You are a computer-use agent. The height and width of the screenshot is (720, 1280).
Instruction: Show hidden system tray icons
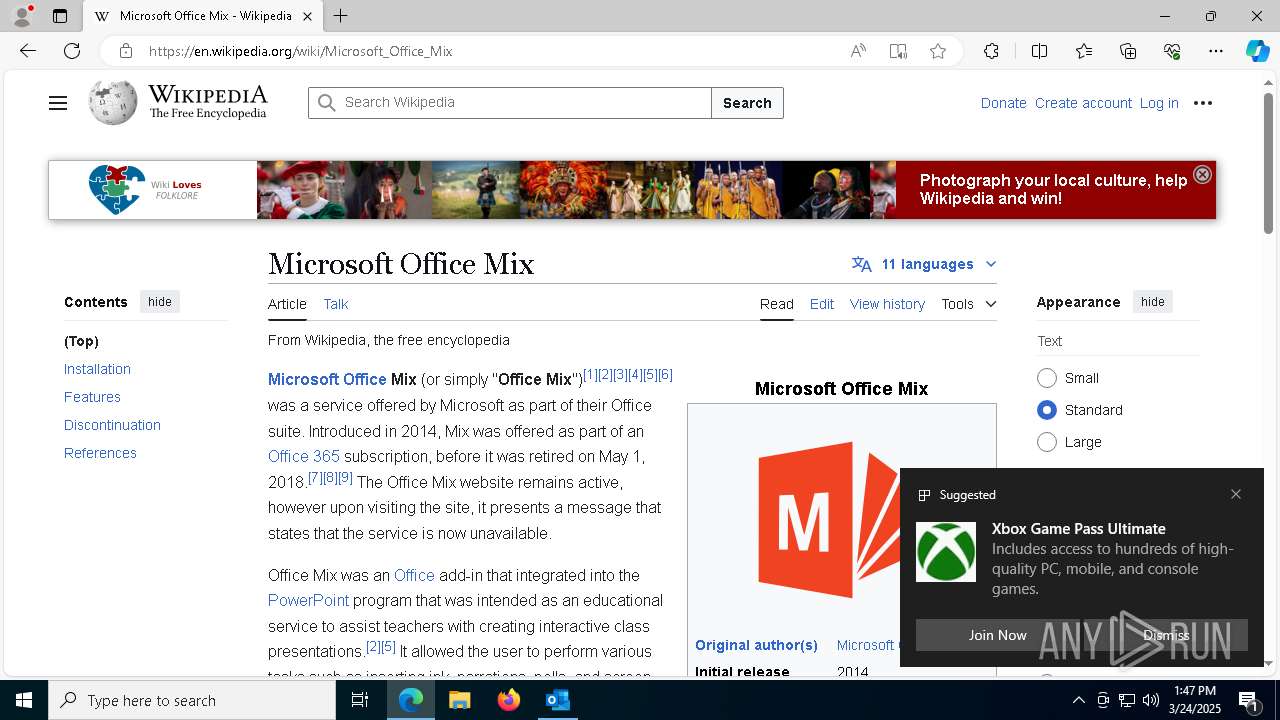click(1078, 700)
